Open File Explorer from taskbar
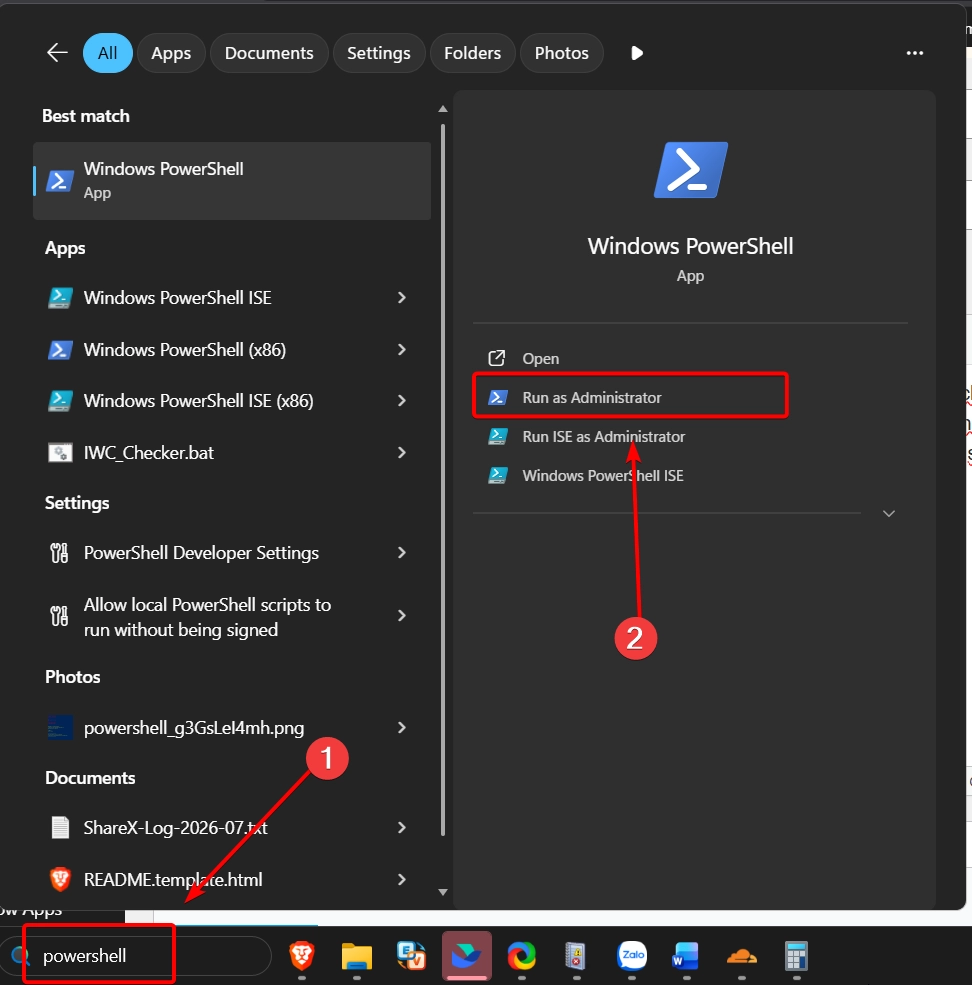972x985 pixels. click(357, 956)
